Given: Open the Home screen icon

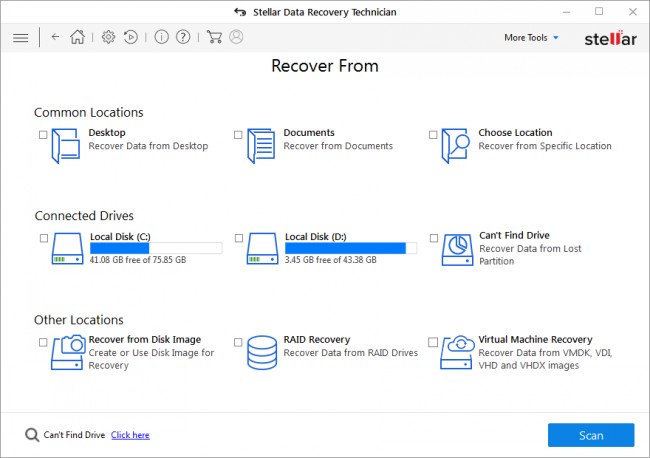Looking at the screenshot, I should tap(77, 37).
